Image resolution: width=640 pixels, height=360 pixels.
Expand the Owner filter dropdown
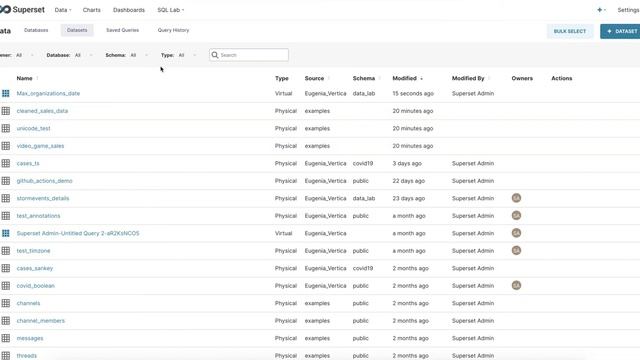click(24, 55)
